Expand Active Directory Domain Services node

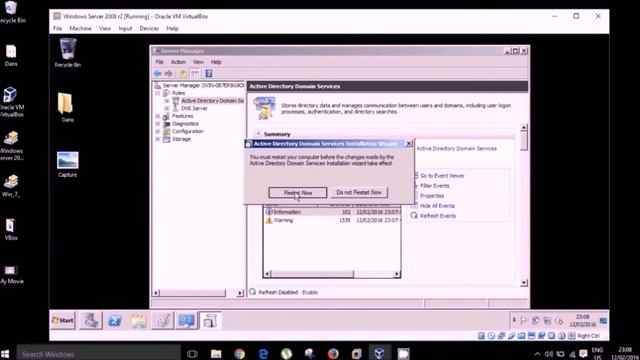coord(167,101)
